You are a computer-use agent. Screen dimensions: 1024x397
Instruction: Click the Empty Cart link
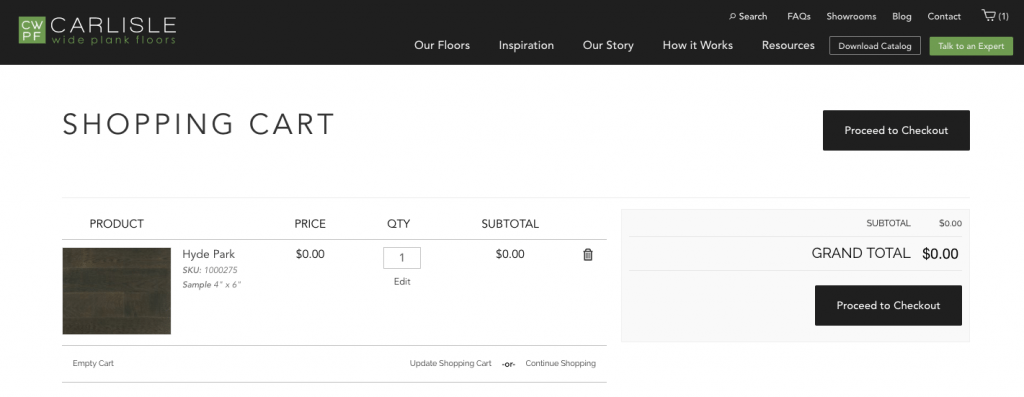point(93,363)
